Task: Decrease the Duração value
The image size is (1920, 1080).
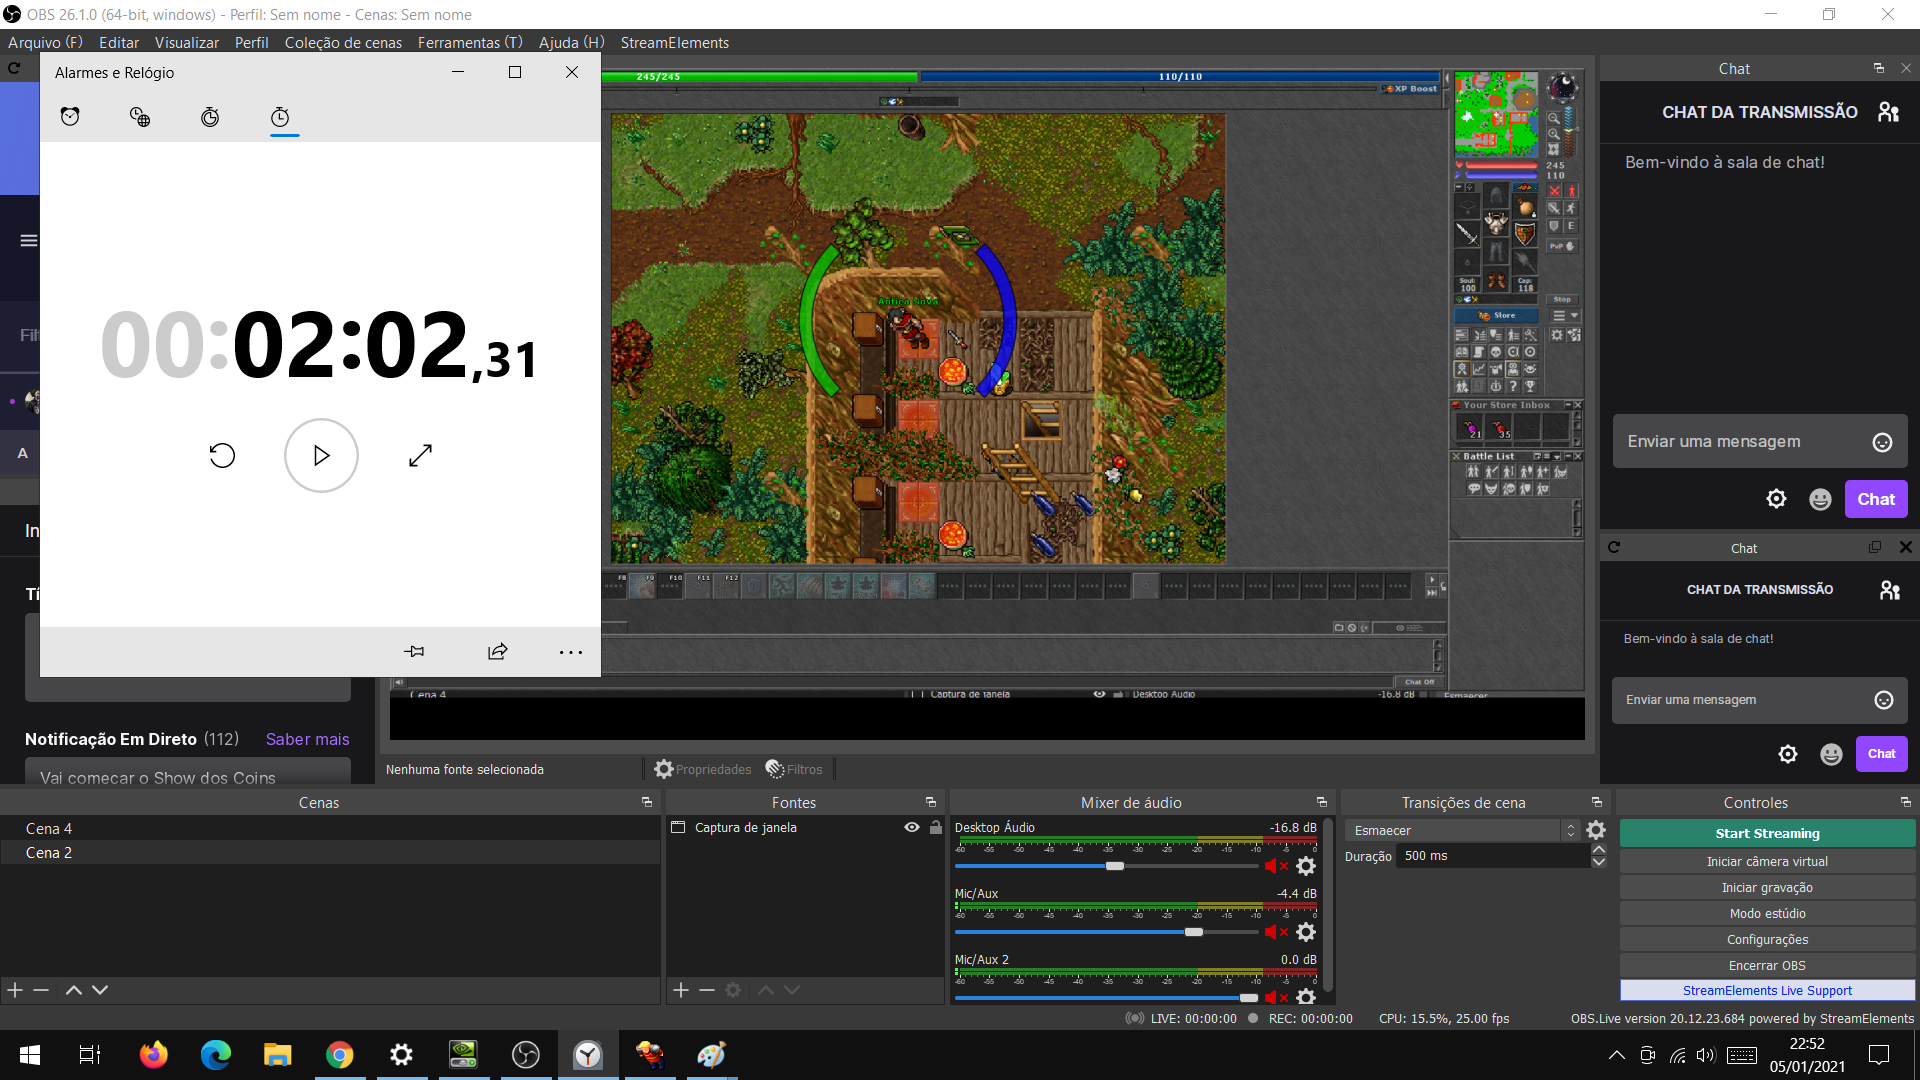Action: coord(1598,862)
